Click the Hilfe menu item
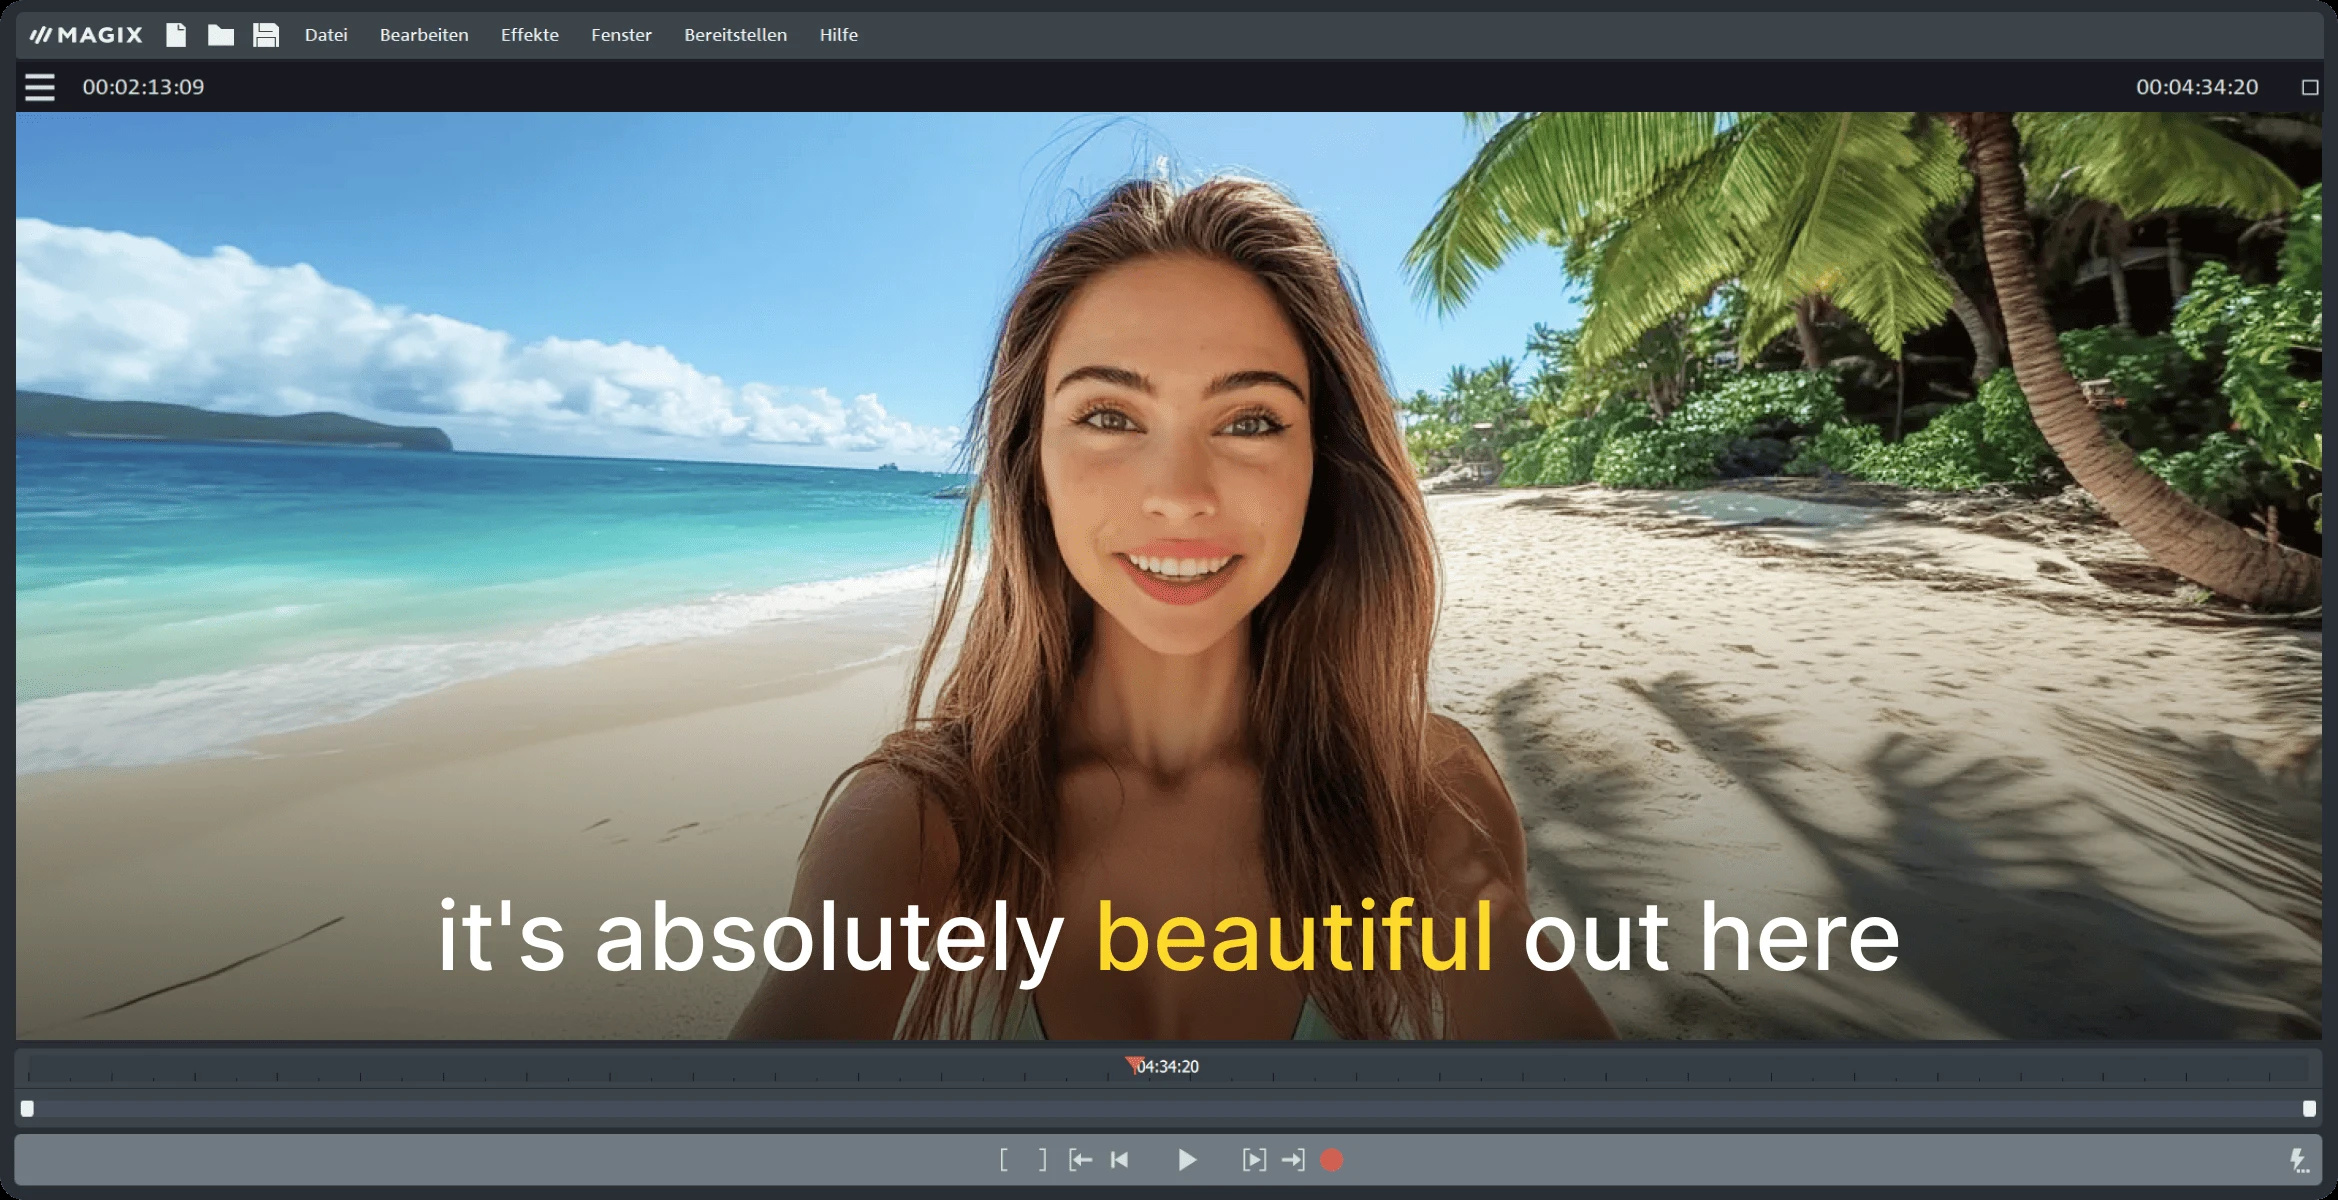The image size is (2338, 1200). [839, 35]
